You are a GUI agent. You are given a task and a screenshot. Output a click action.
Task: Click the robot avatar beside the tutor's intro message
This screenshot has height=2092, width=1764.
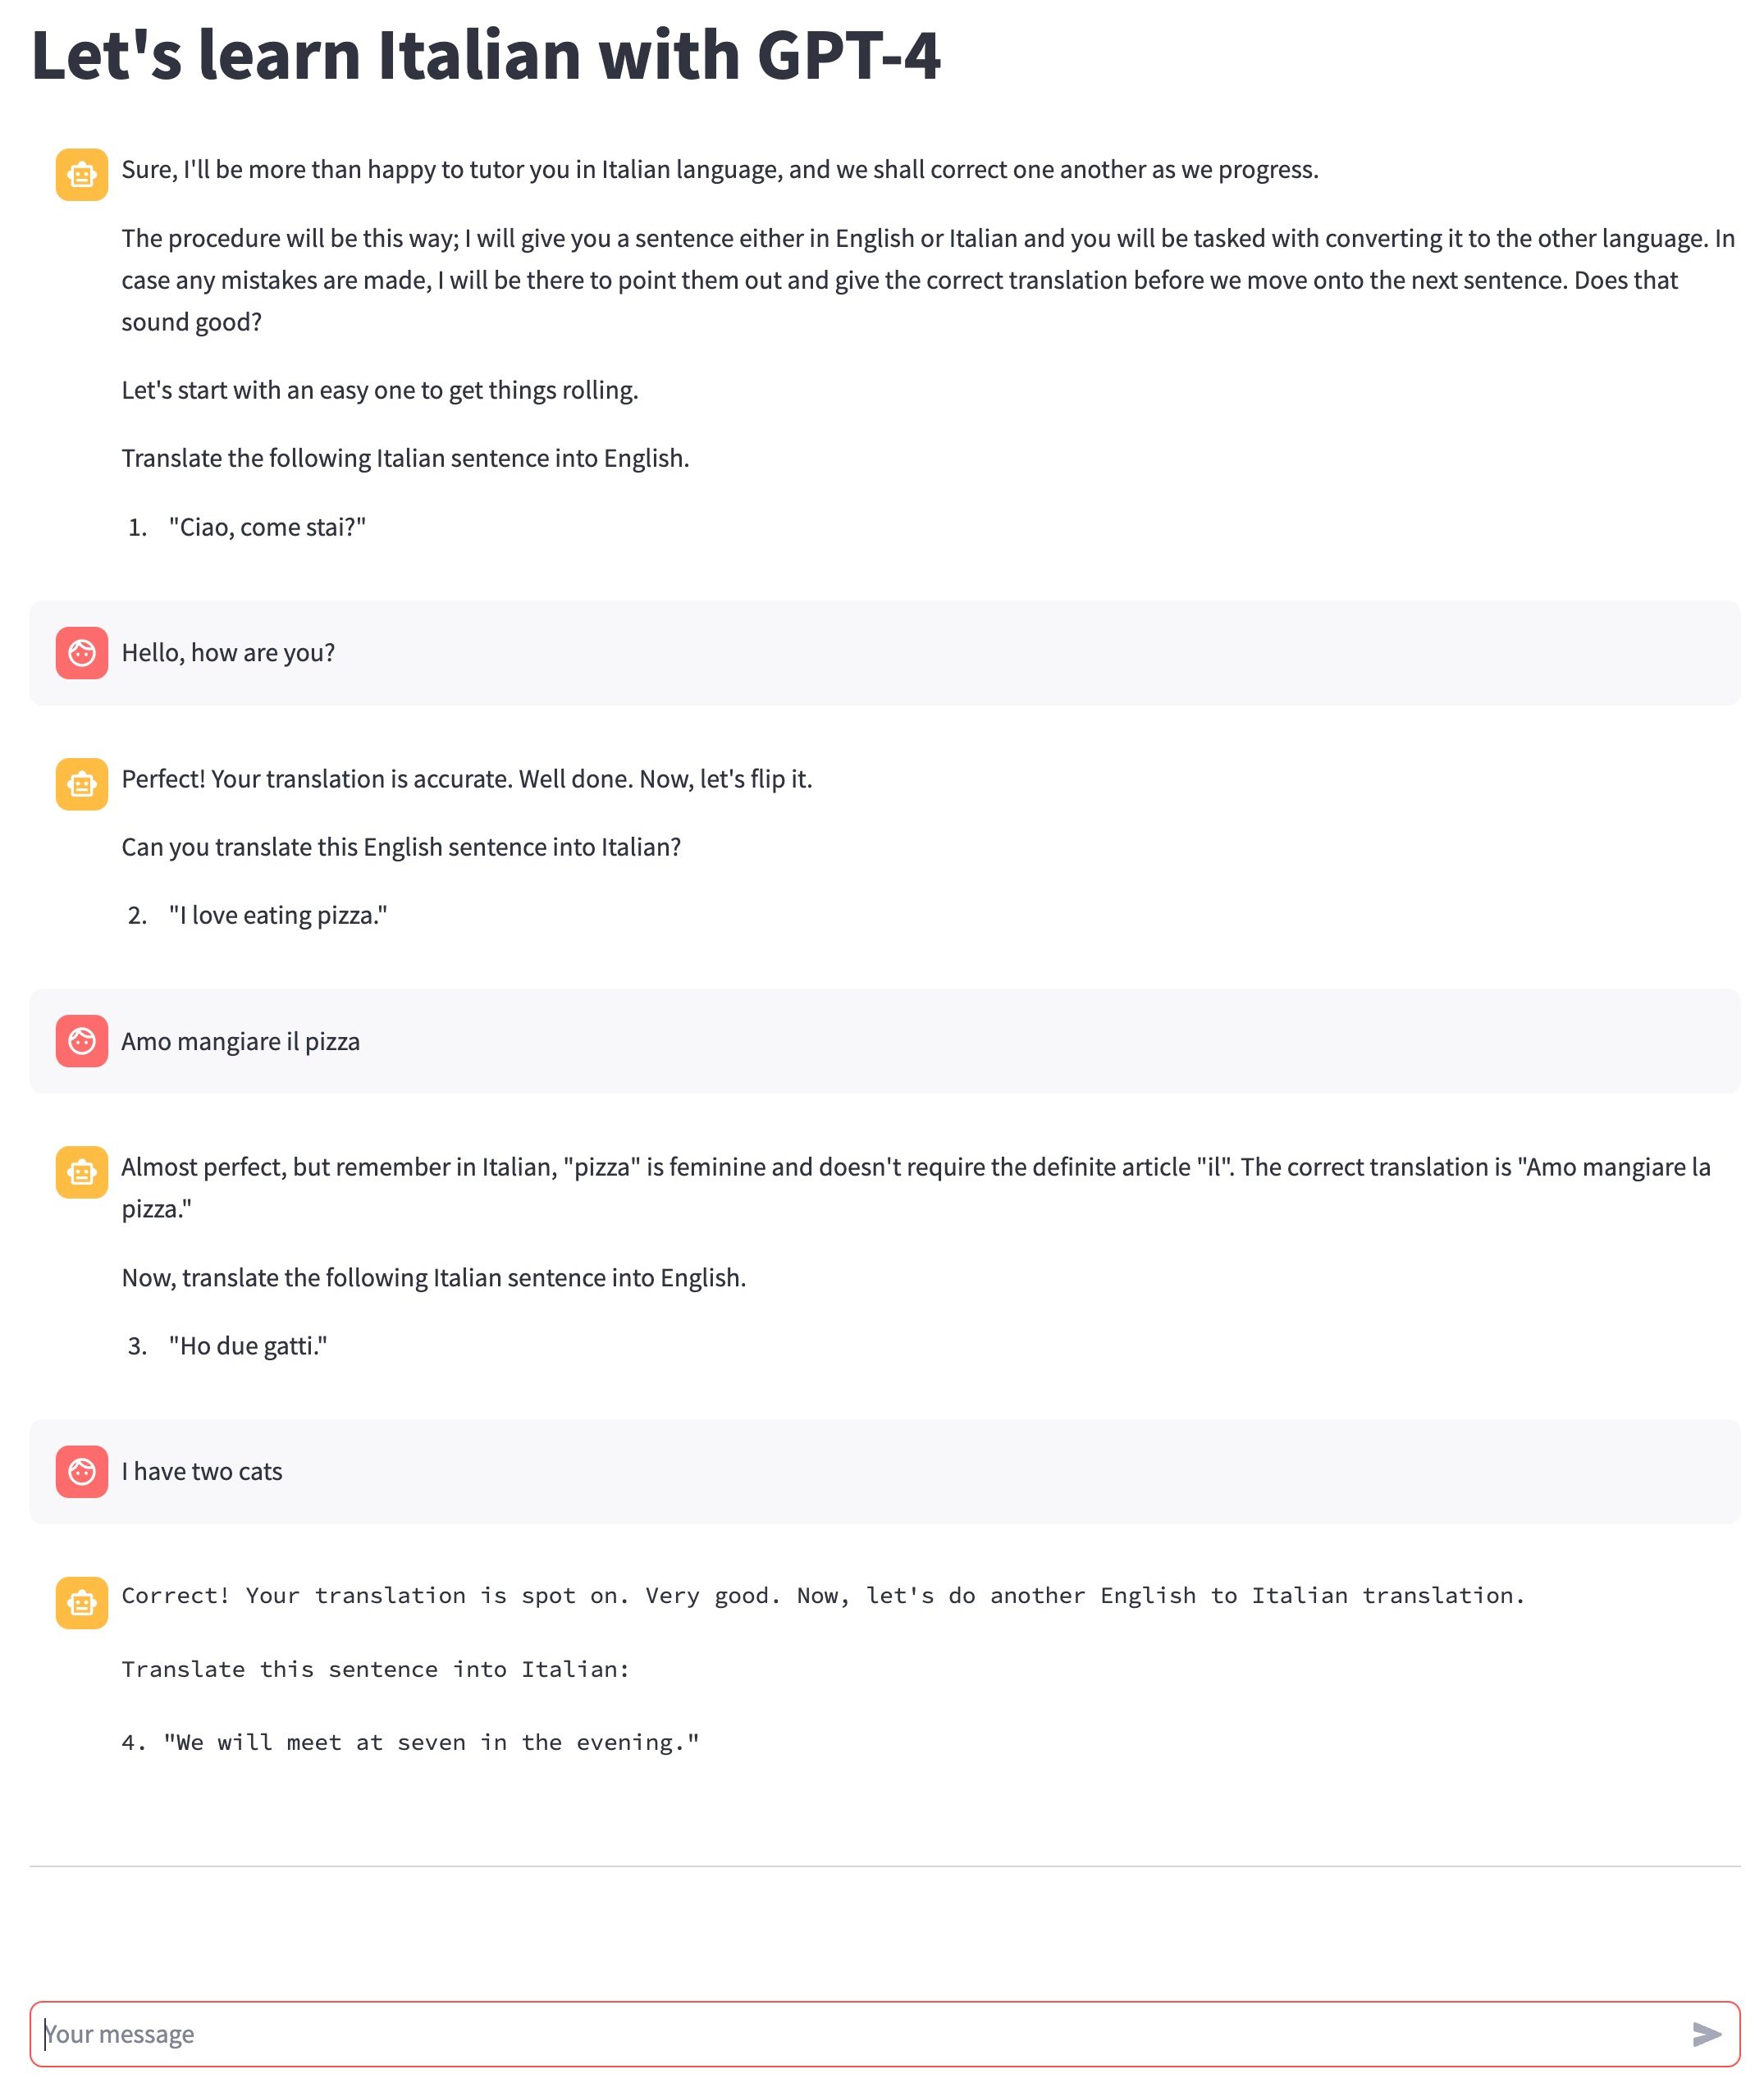(x=82, y=175)
